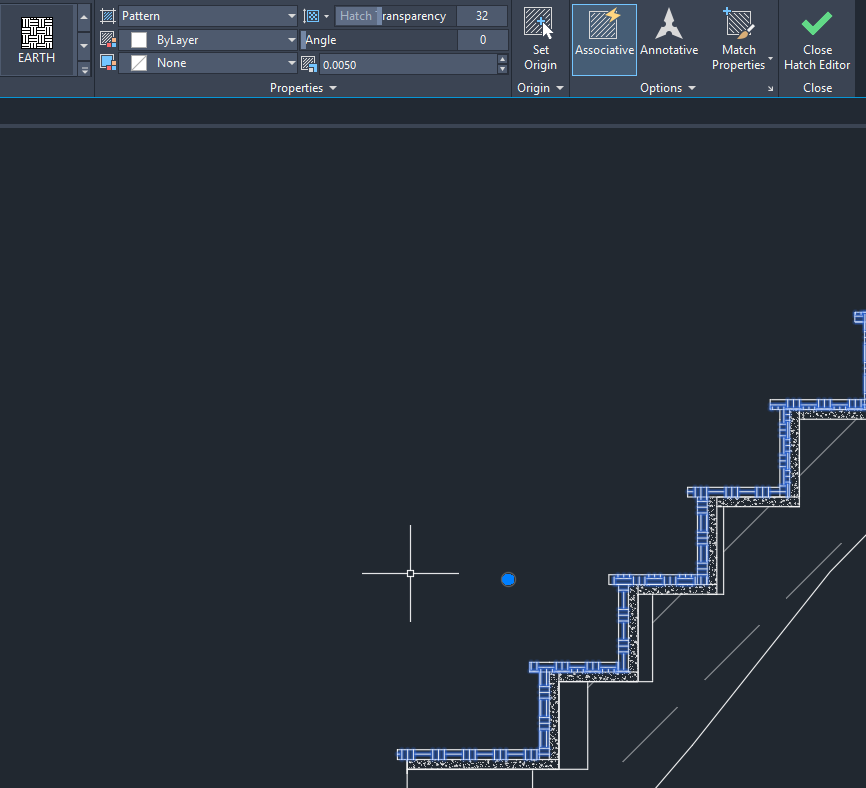The image size is (866, 788).
Task: Increase hatch scale with up stepper arrow
Action: click(502, 59)
